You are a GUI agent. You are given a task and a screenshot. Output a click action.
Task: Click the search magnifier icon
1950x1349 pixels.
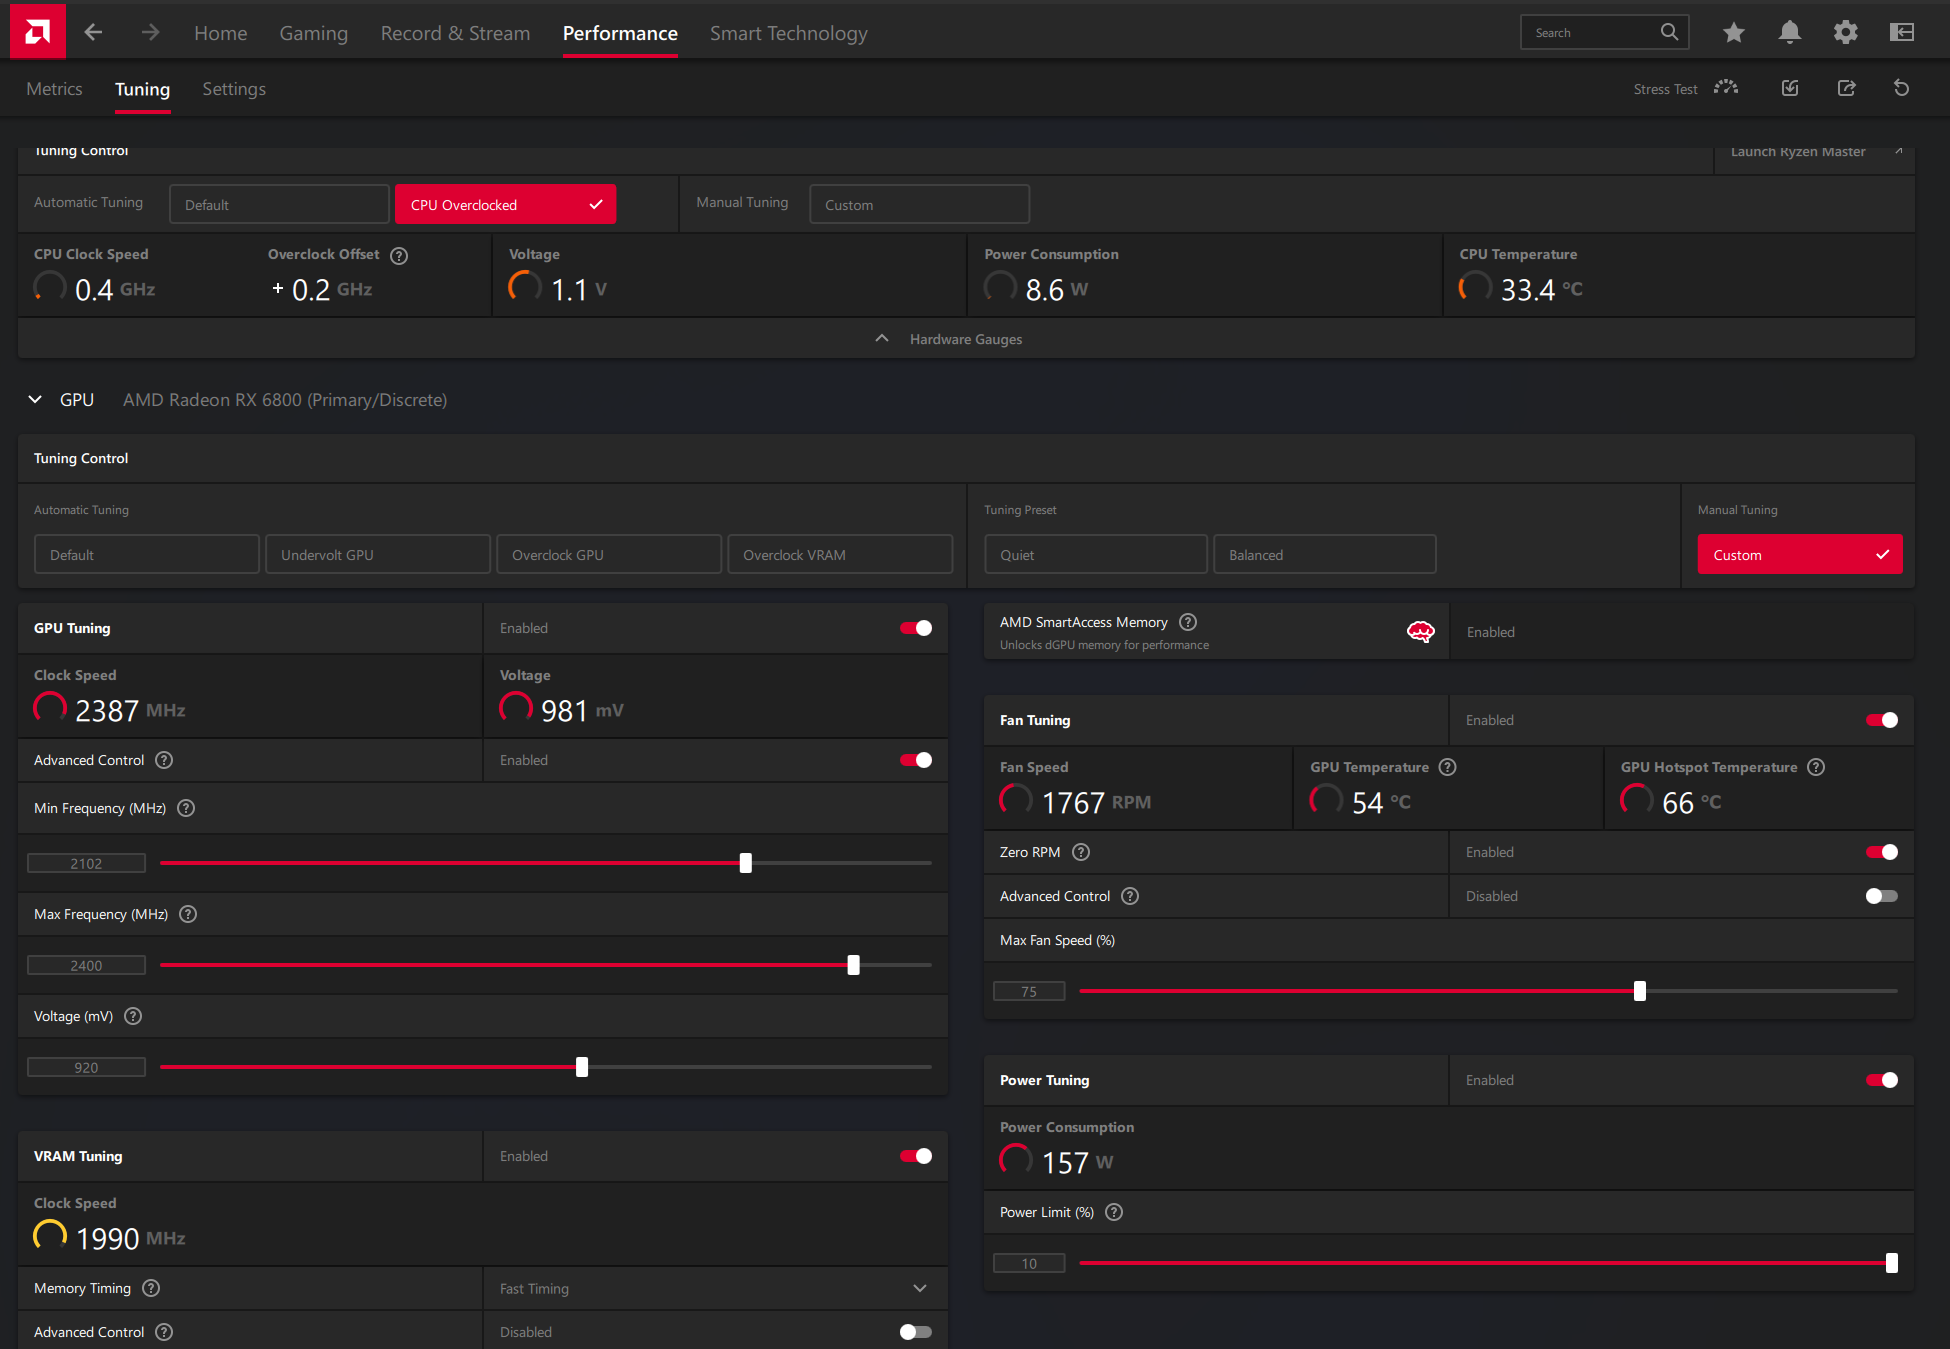[x=1669, y=32]
